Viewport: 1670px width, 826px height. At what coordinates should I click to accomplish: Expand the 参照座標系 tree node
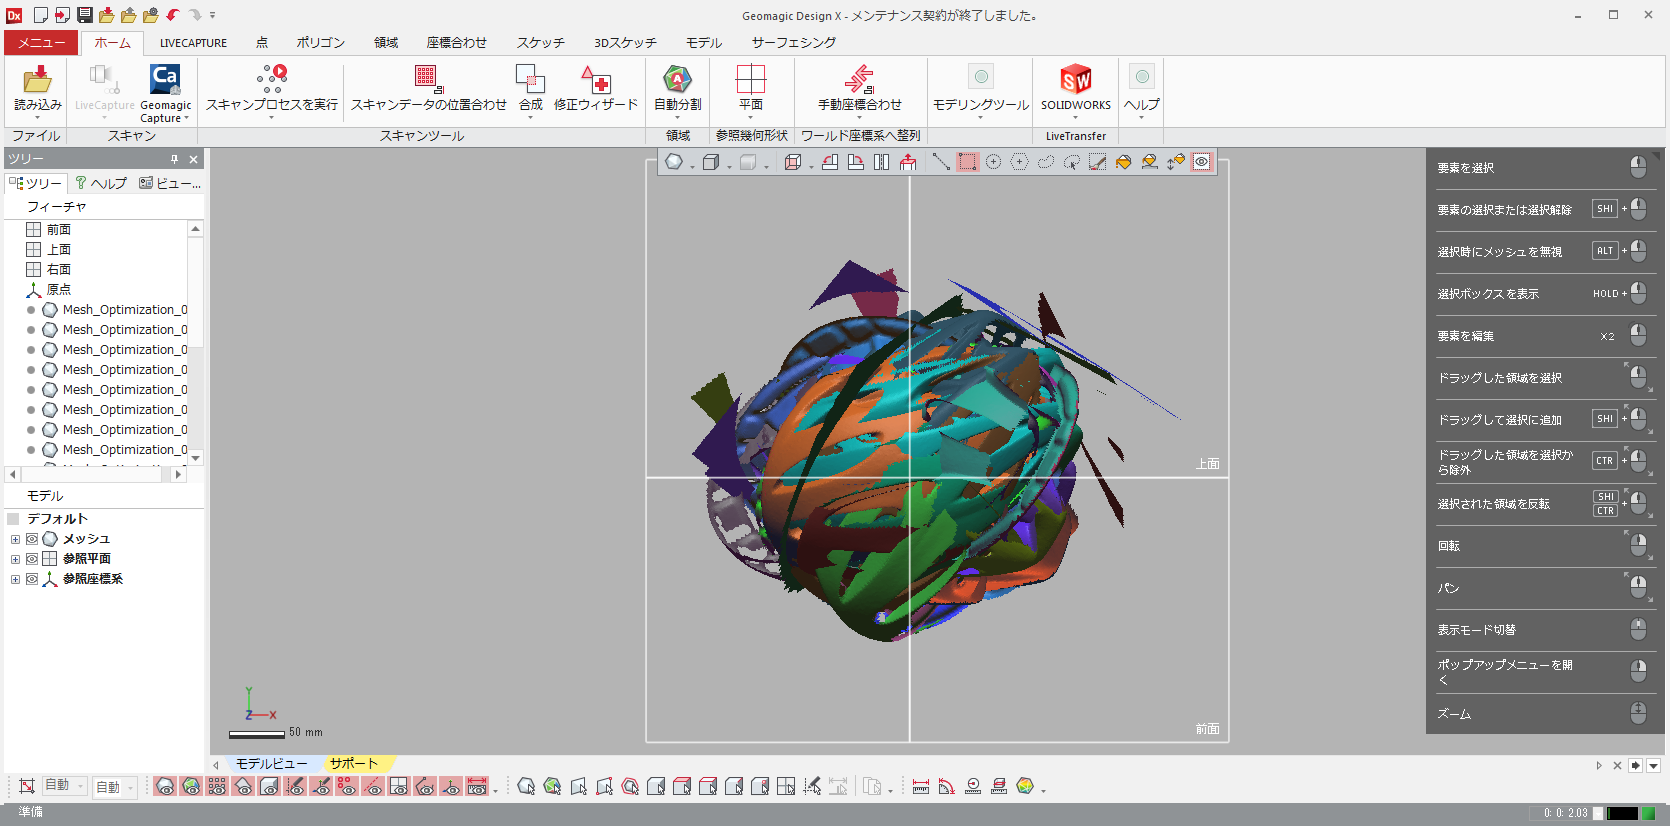15,579
